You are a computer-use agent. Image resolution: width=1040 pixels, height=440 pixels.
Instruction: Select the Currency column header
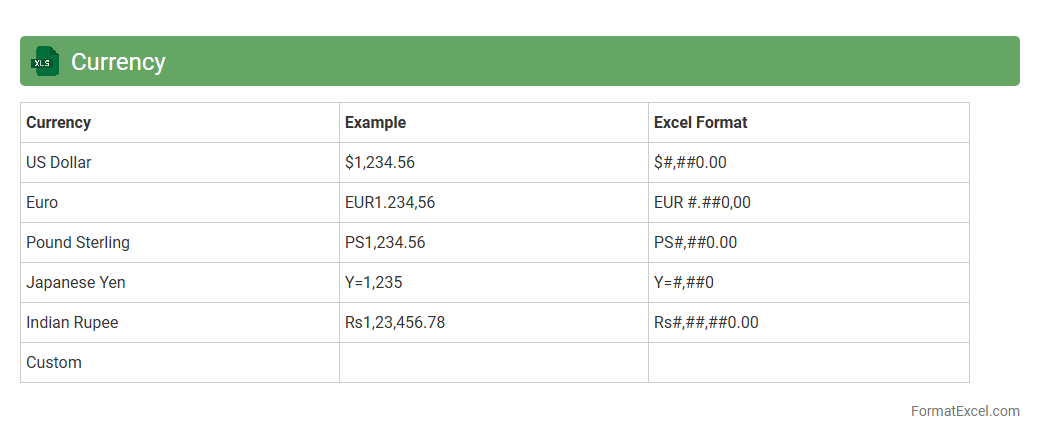(x=58, y=123)
